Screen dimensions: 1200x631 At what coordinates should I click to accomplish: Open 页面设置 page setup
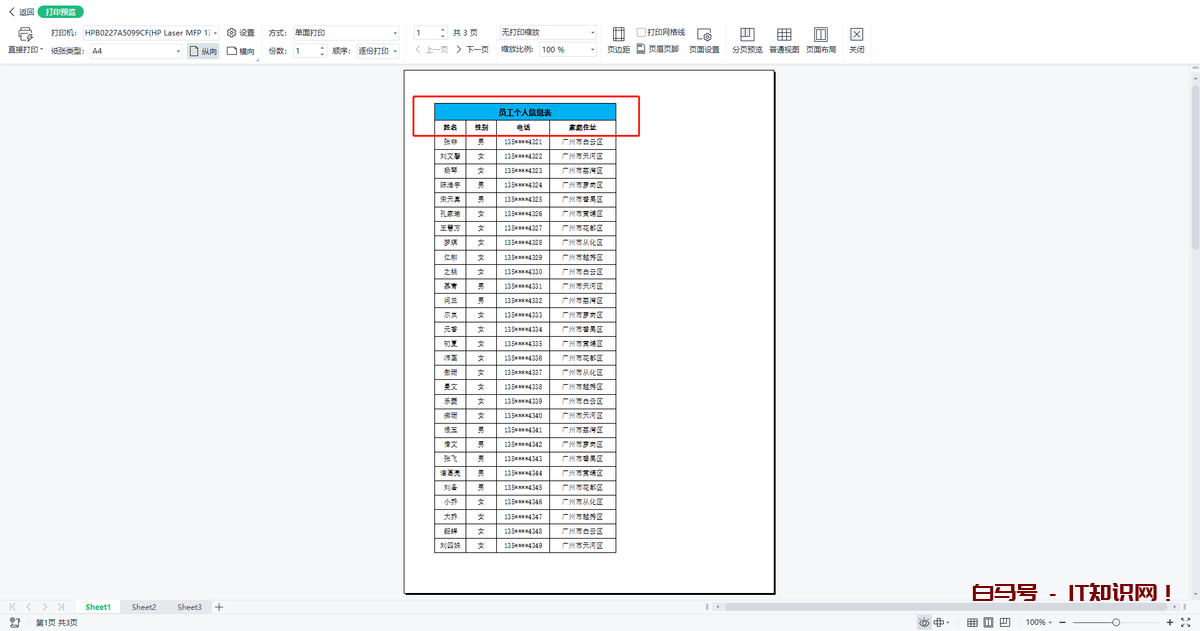click(704, 40)
